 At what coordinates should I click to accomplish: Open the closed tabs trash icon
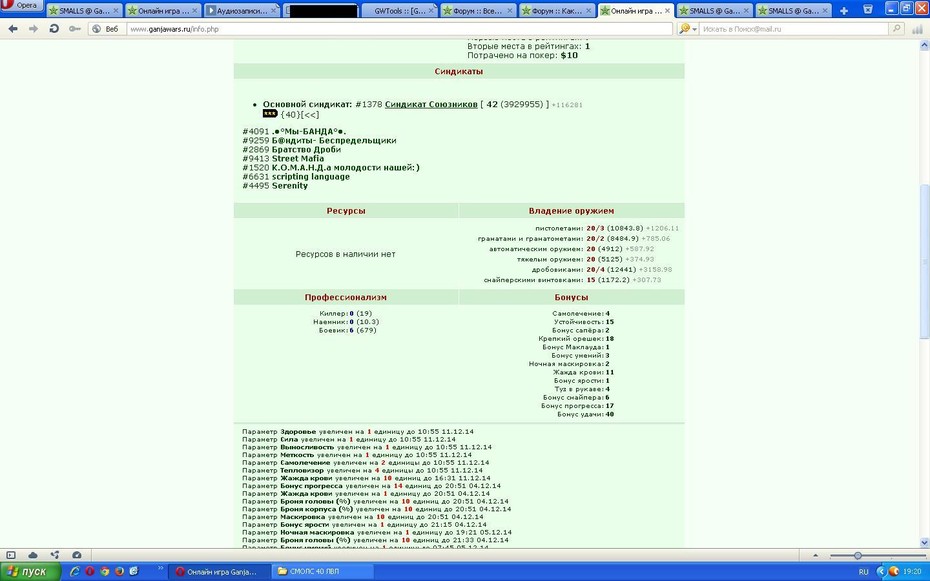[868, 9]
